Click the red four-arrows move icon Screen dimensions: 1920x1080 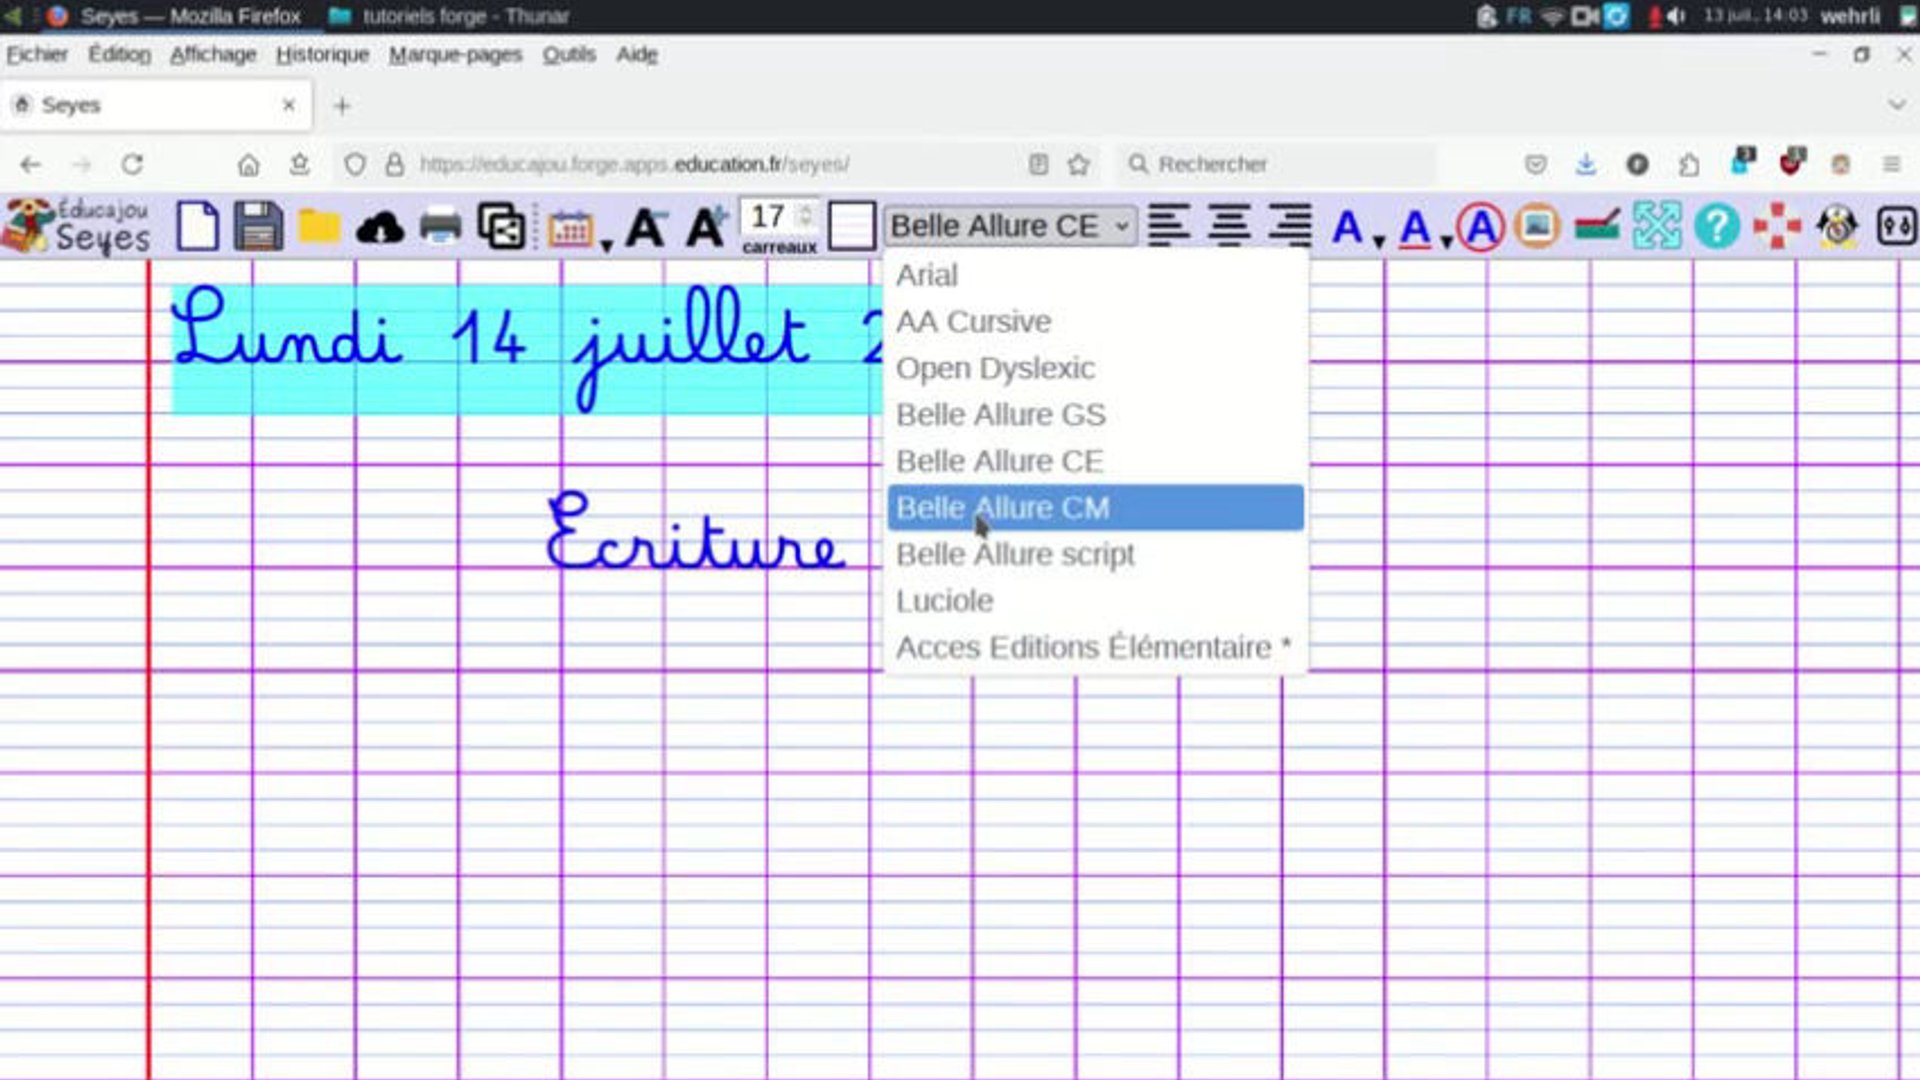(1777, 227)
